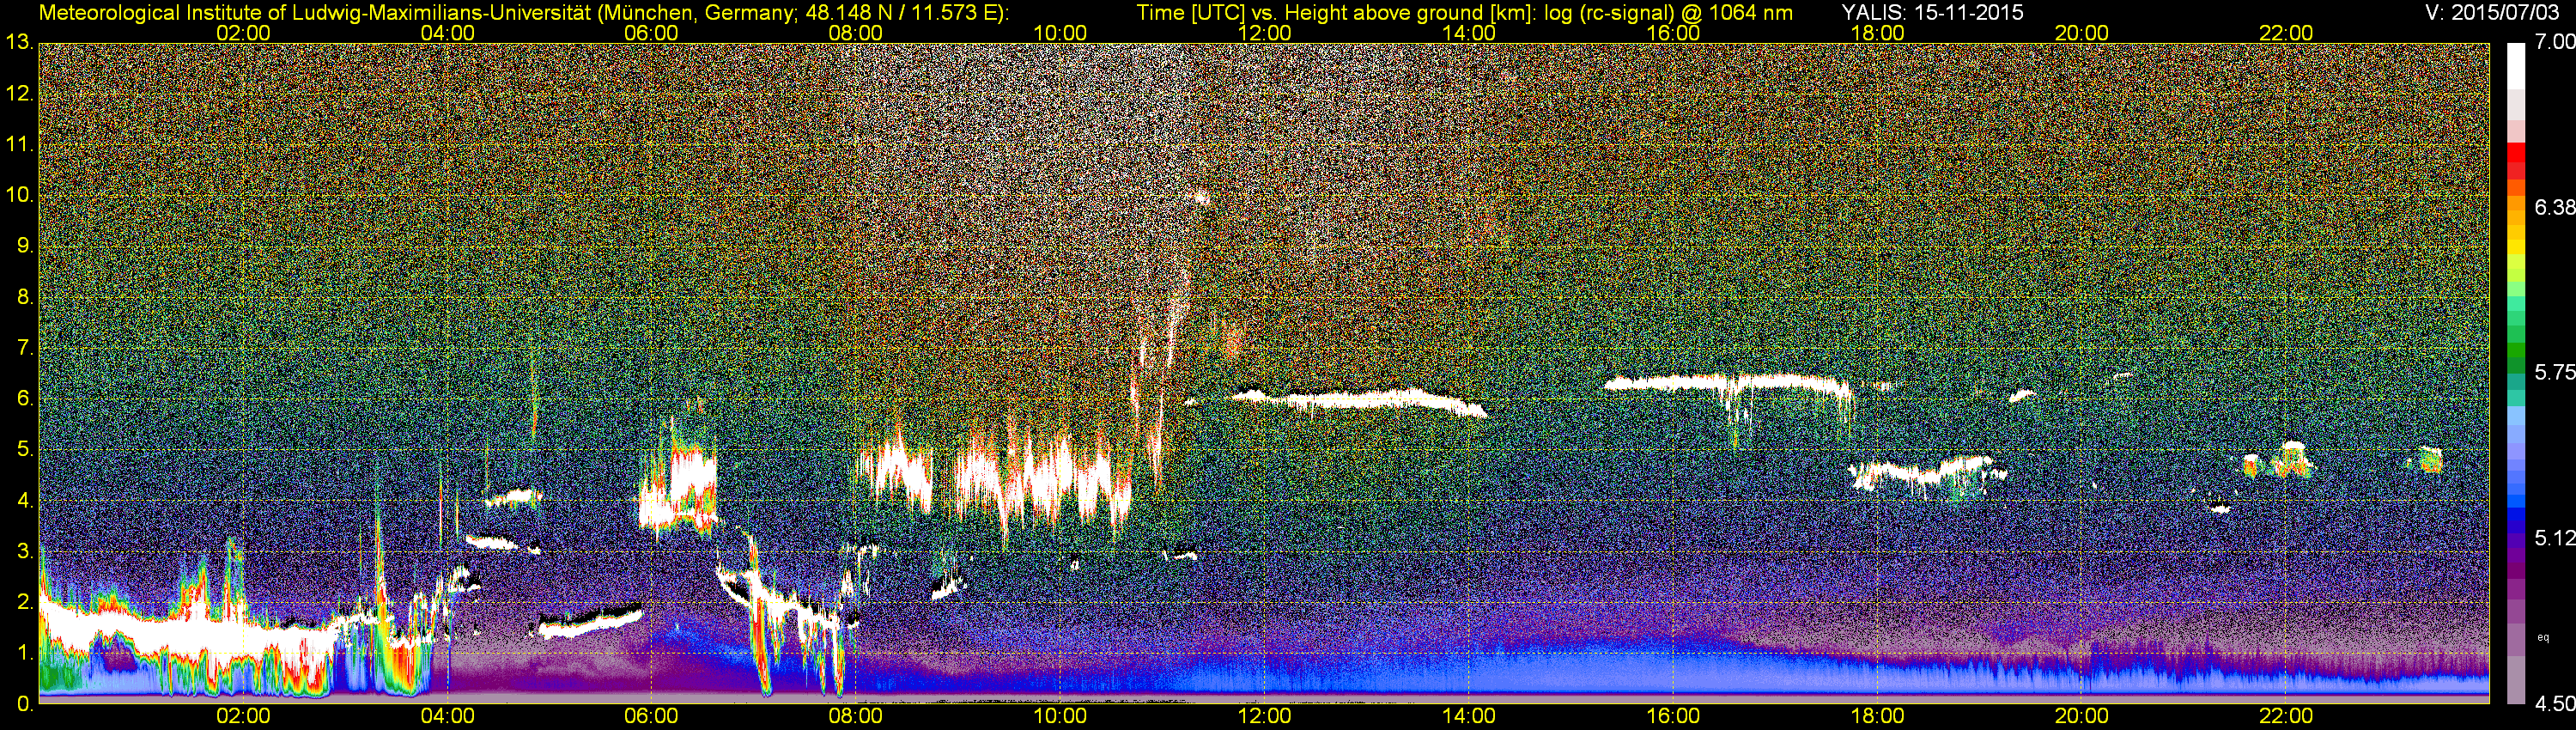Click the 2. km height axis label
The height and width of the screenshot is (730, 2576).
[x=25, y=602]
